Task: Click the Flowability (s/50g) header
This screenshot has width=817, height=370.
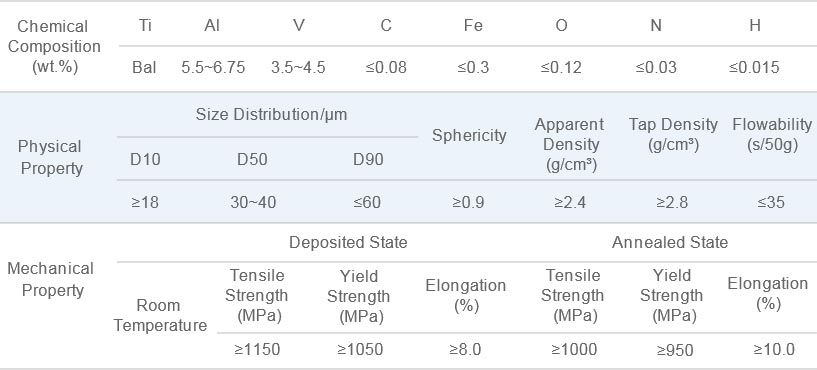Action: click(772, 134)
